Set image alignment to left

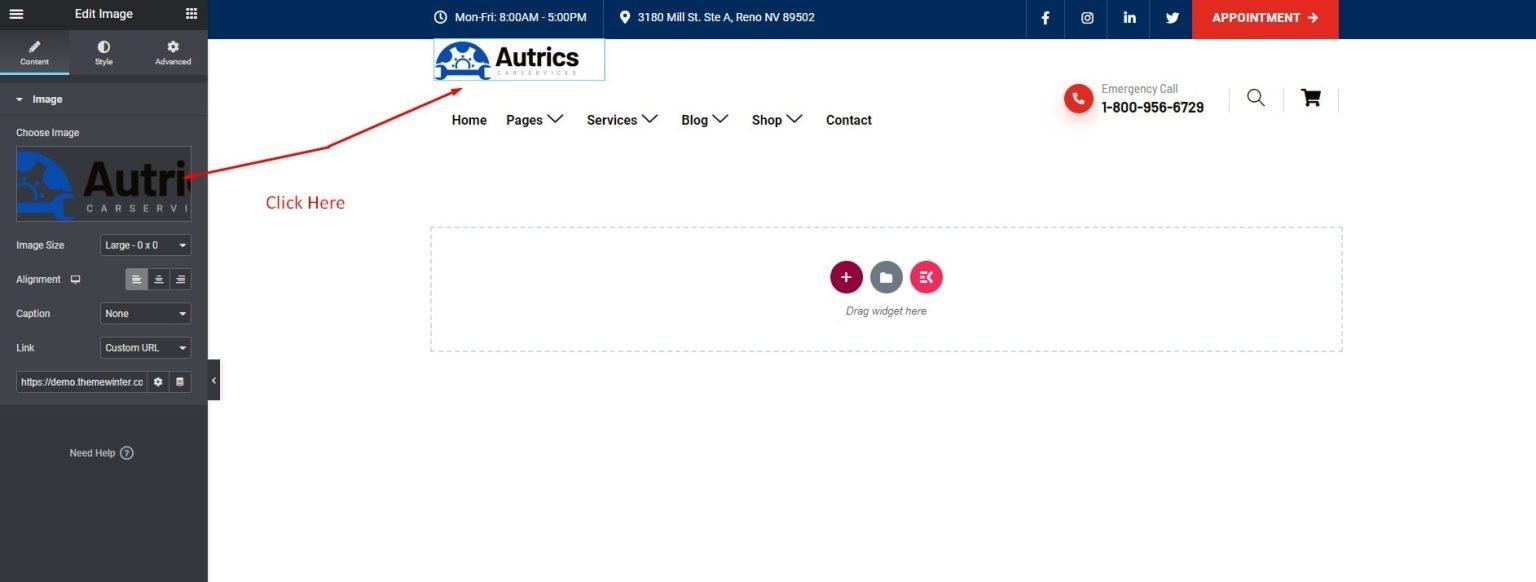pyautogui.click(x=137, y=279)
